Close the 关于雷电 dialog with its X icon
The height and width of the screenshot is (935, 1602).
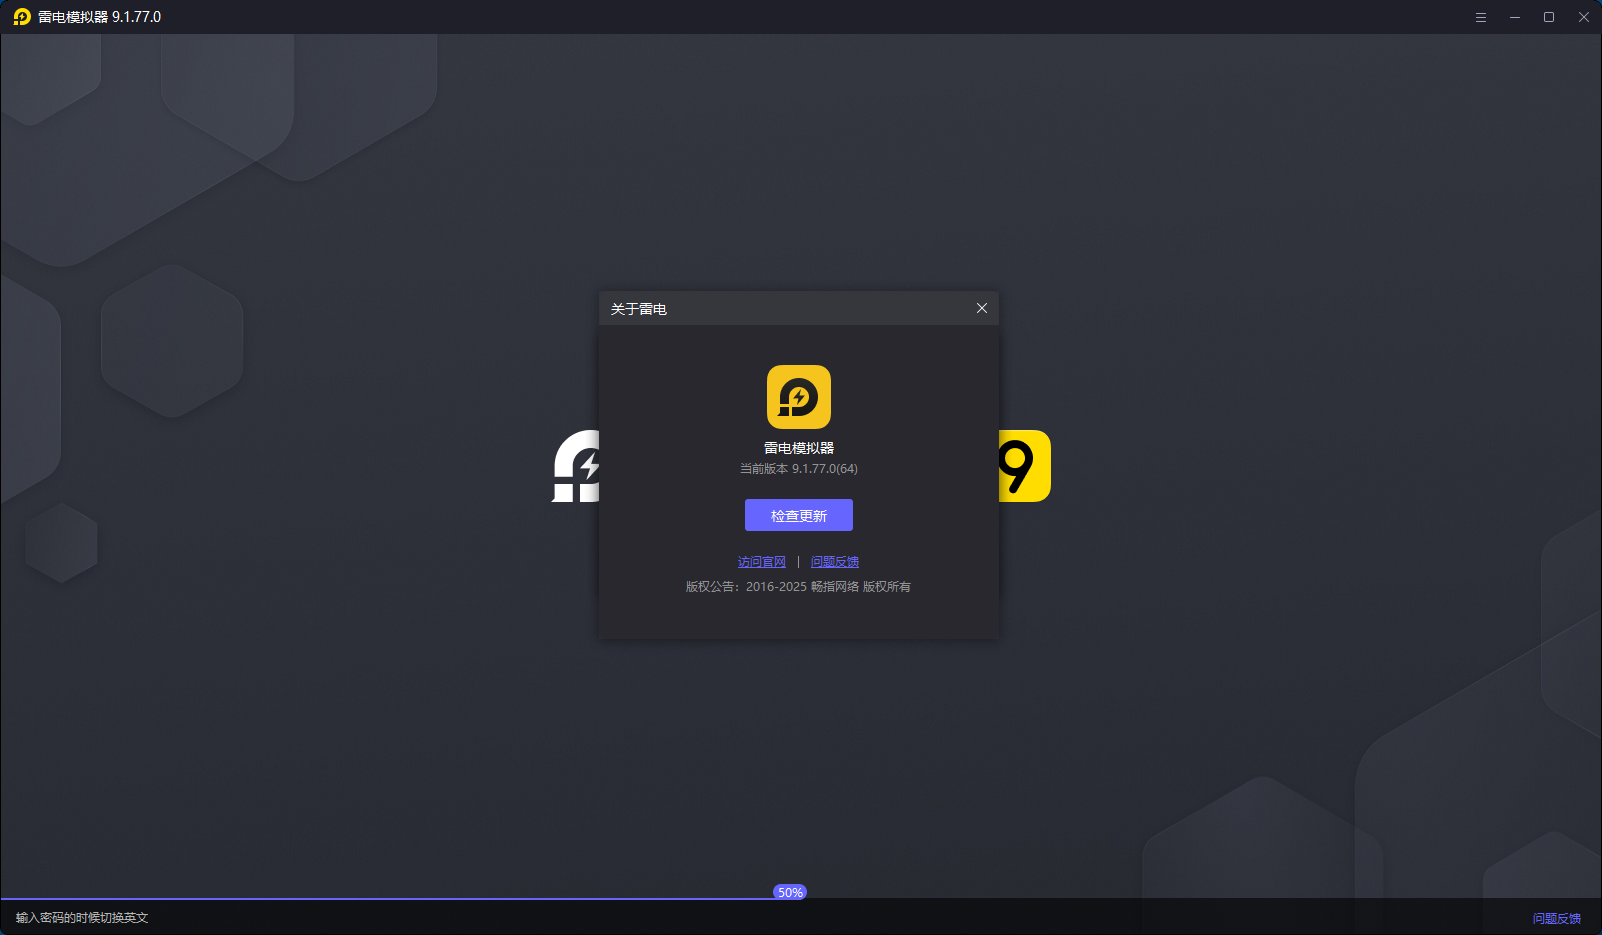(981, 308)
